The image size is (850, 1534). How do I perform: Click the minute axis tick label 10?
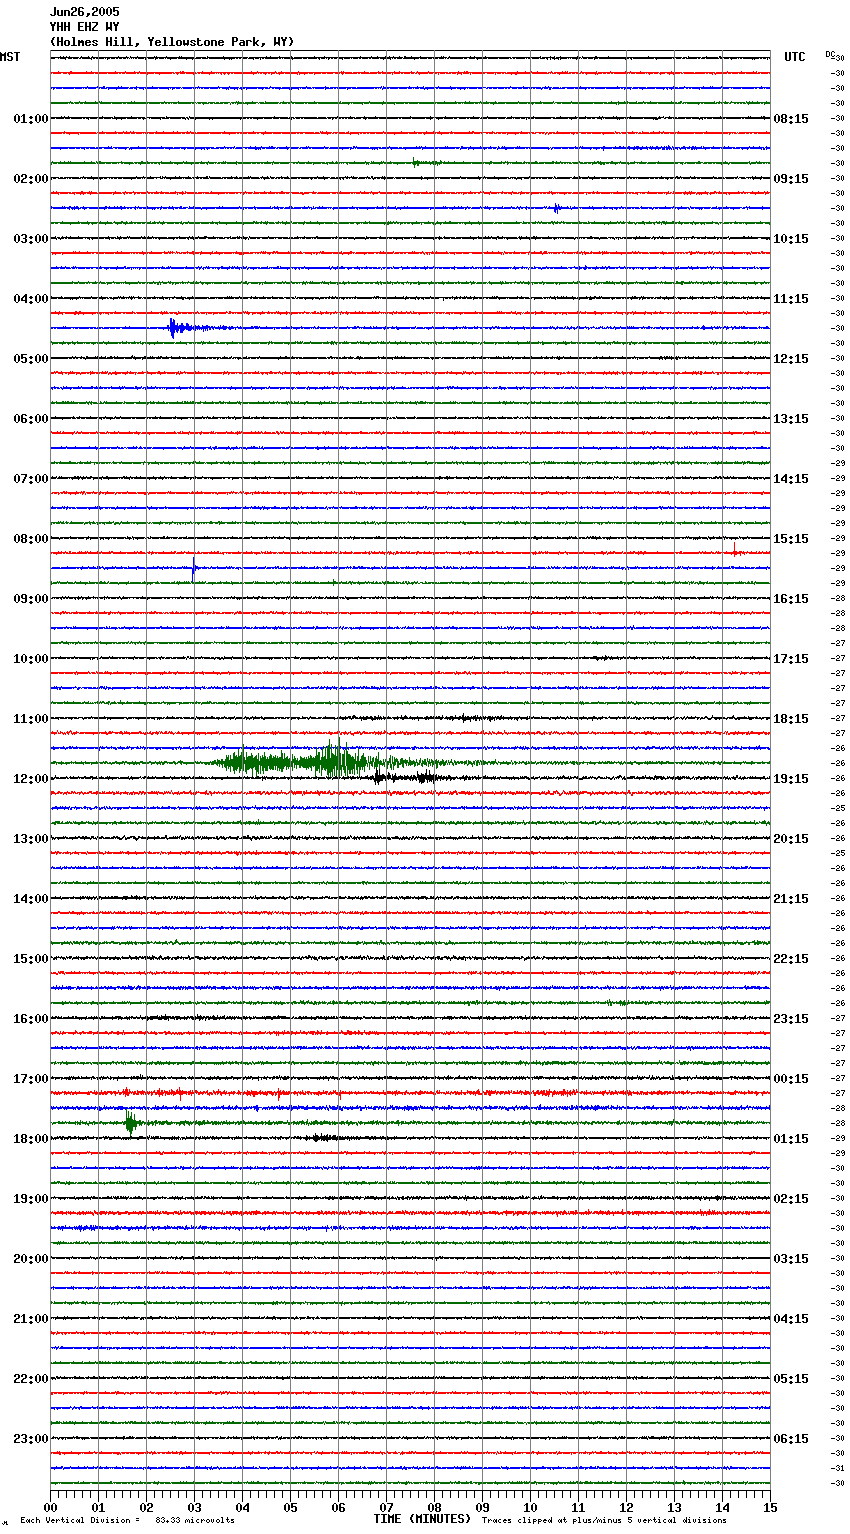(x=530, y=1508)
